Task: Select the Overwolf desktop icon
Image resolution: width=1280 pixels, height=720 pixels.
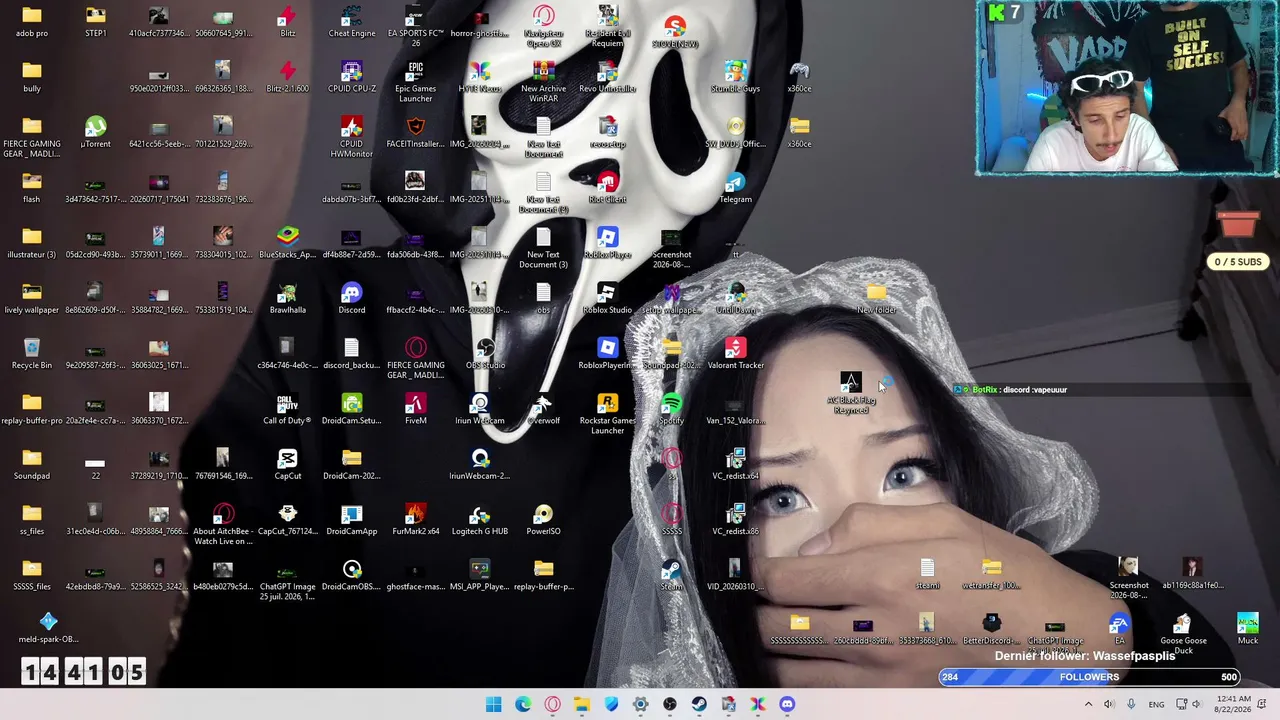Action: [x=543, y=409]
